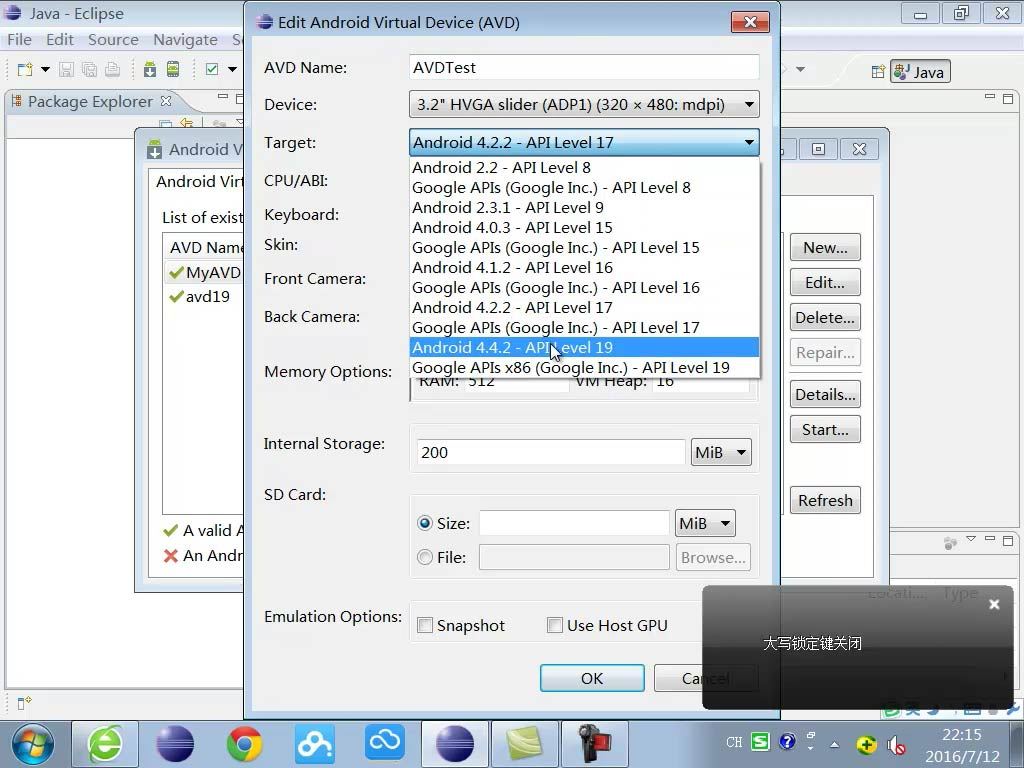This screenshot has width=1024, height=768.
Task: Click Refresh in AVD Manager window
Action: [825, 500]
